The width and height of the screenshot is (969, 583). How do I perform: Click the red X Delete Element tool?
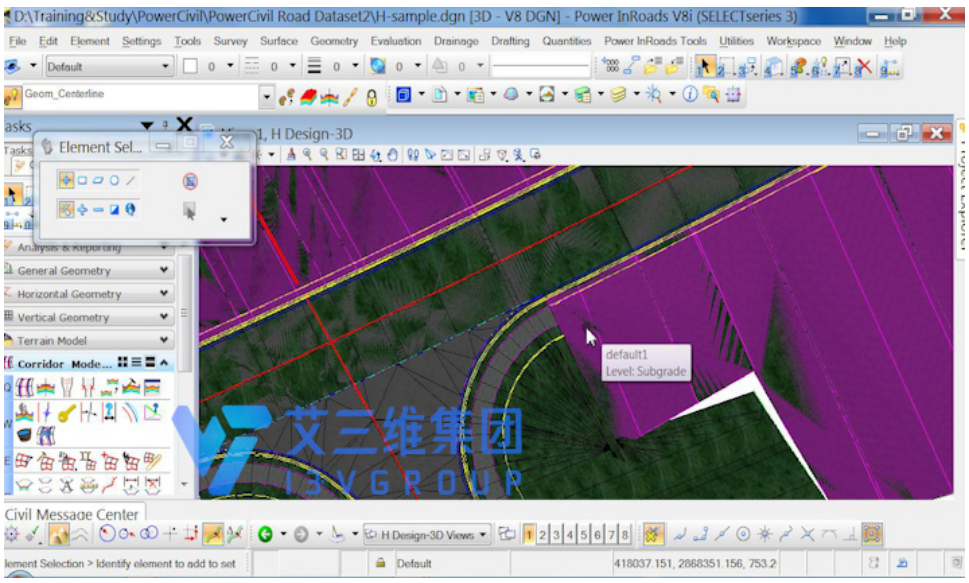pyautogui.click(x=863, y=66)
